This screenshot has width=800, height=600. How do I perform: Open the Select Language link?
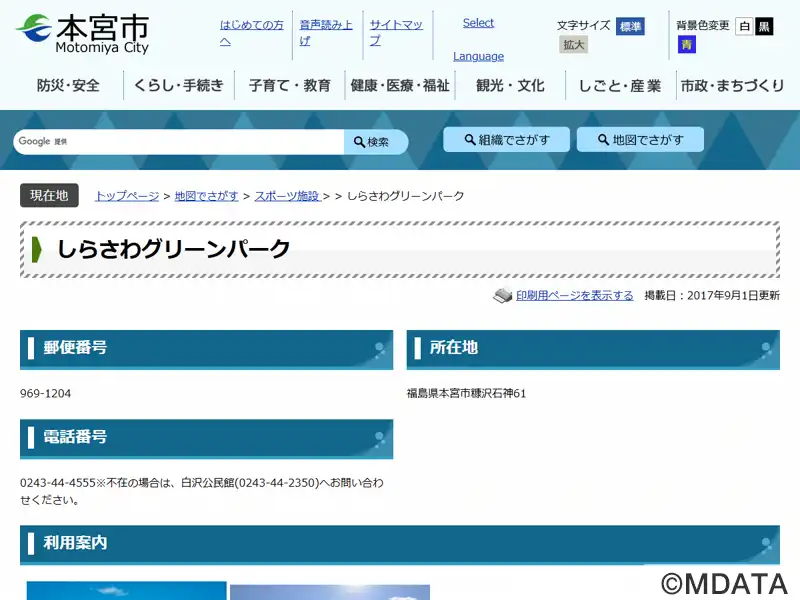coord(478,39)
